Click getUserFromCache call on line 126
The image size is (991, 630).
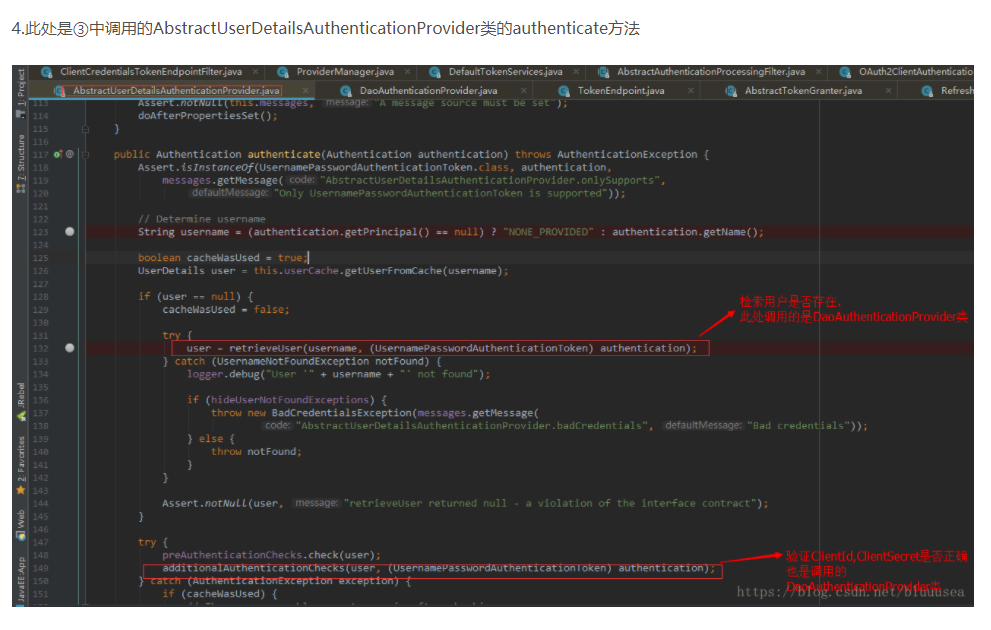393,270
